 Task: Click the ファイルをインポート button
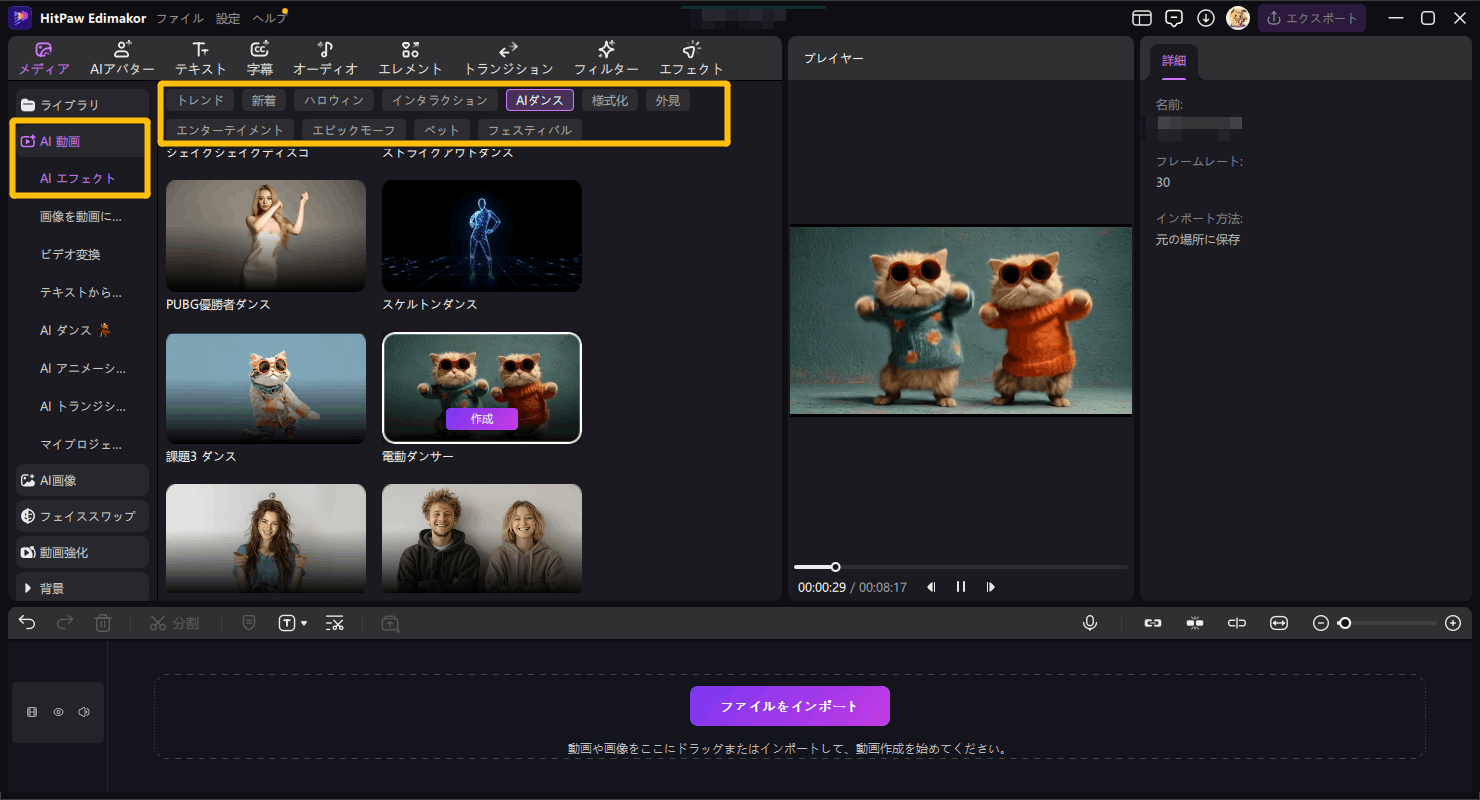789,706
